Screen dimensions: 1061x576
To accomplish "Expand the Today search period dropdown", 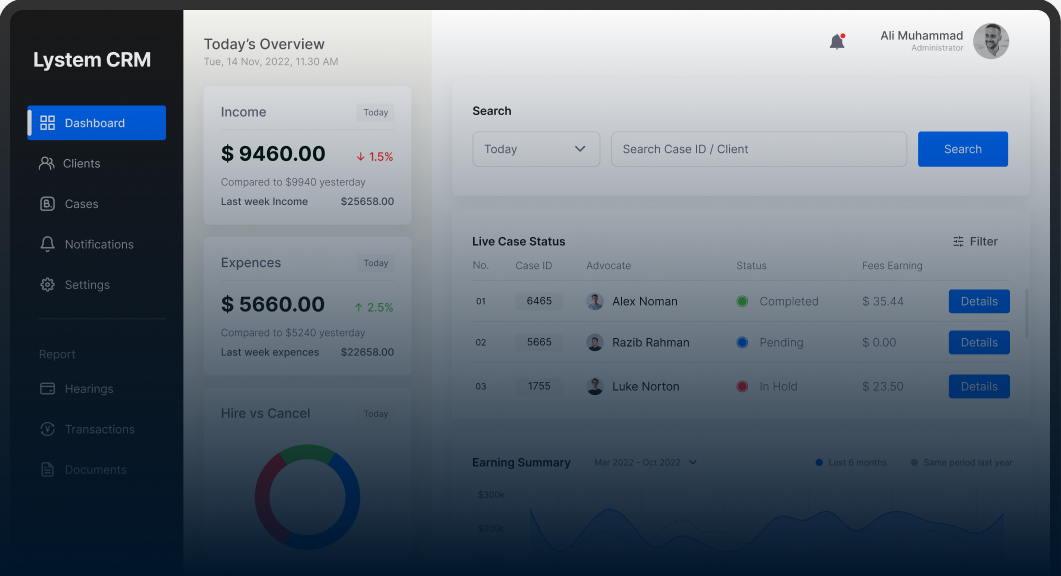I will (x=536, y=149).
